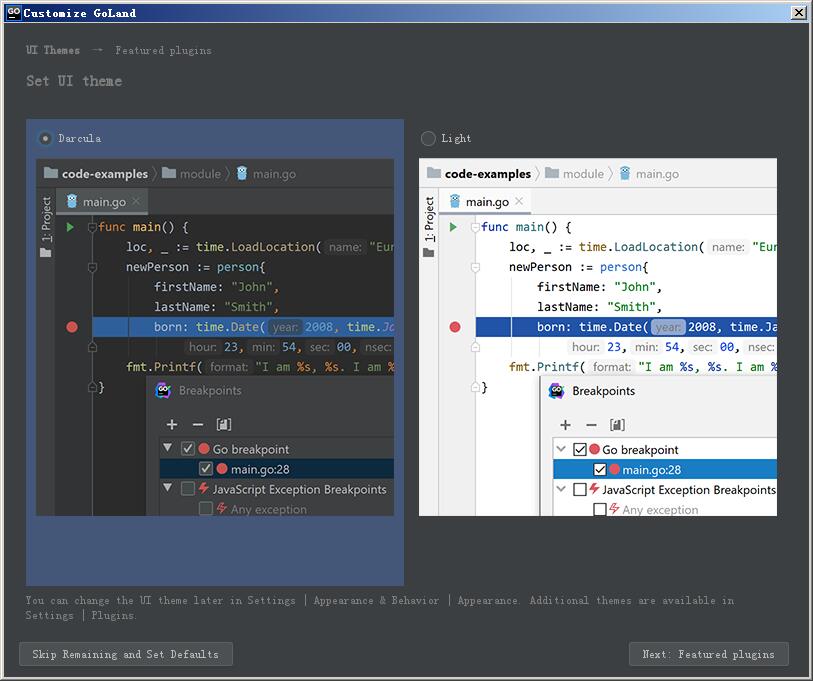The image size is (813, 681).
Task: Click the JavaScript exception lightning icon in Darcula preview
Action: [x=204, y=488]
